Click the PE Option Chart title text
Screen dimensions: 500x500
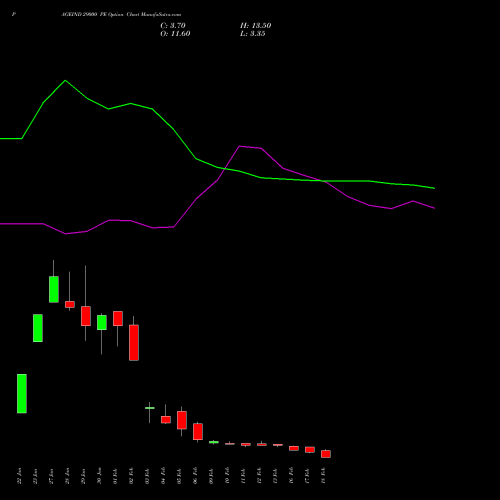pyautogui.click(x=121, y=15)
